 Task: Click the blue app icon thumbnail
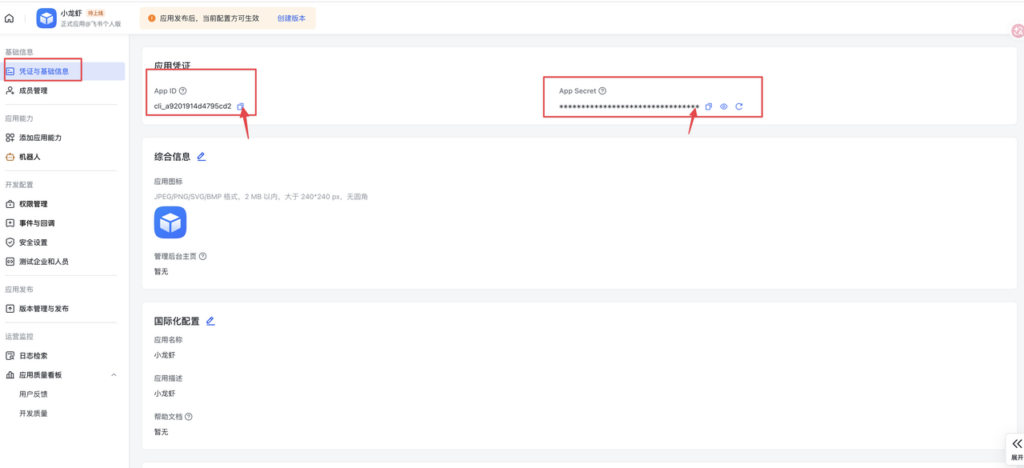click(170, 222)
